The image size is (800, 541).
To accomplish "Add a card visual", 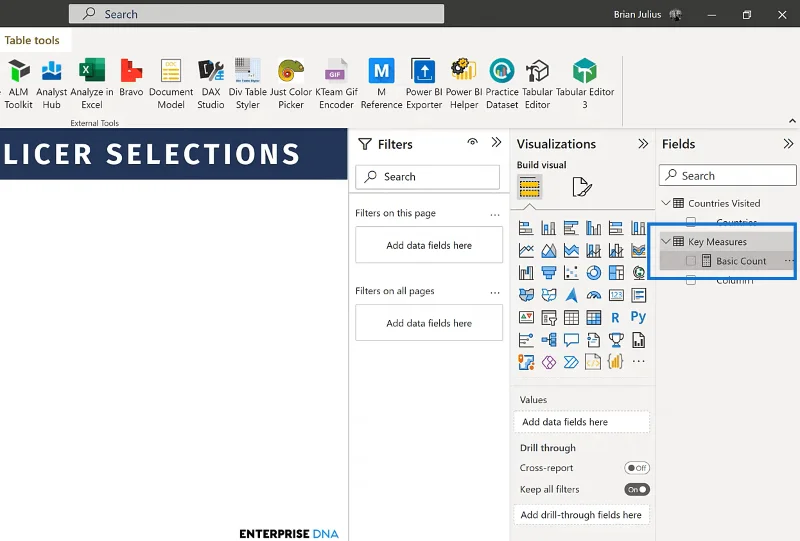I will click(x=616, y=295).
